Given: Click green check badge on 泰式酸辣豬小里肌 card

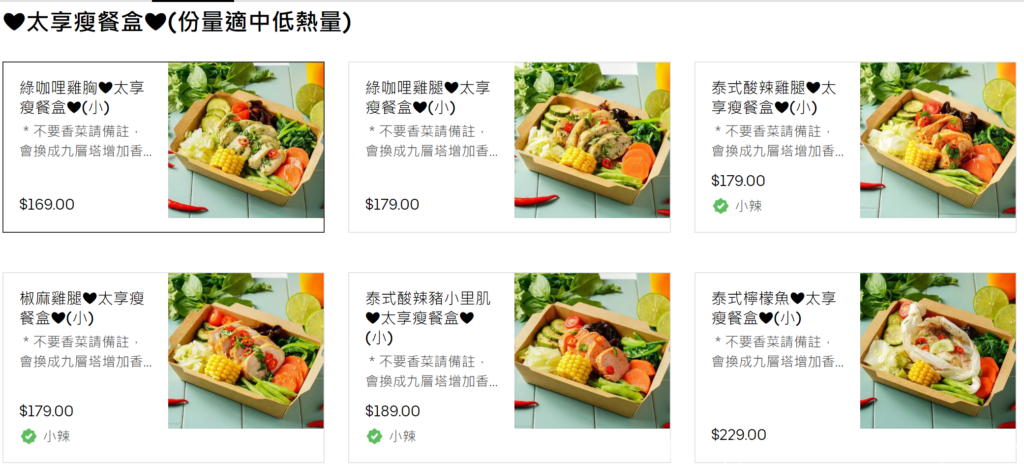Looking at the screenshot, I should pyautogui.click(x=374, y=436).
